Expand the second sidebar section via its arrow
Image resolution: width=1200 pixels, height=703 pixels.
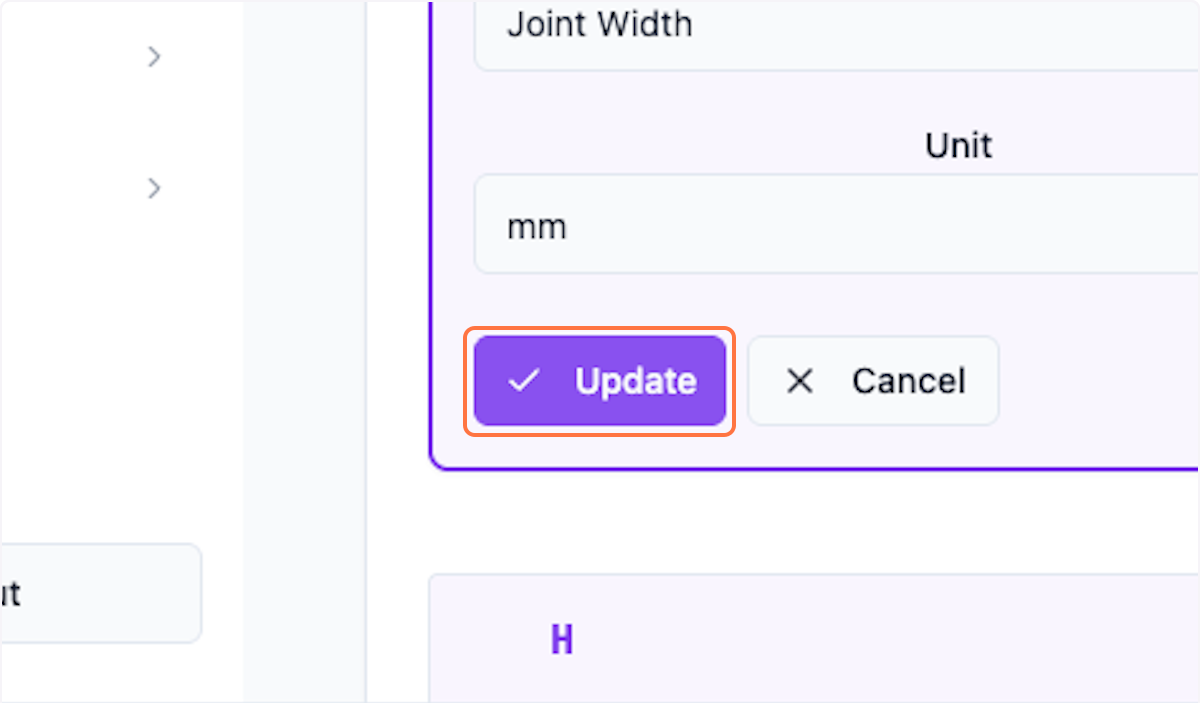pyautogui.click(x=155, y=188)
